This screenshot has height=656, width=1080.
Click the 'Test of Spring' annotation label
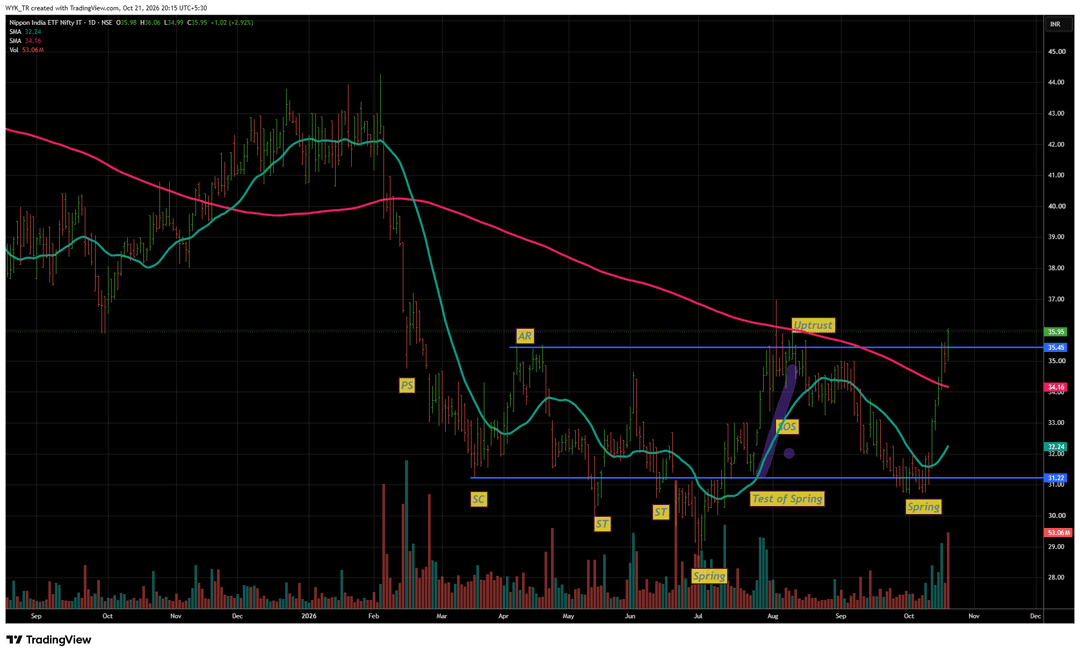(x=787, y=499)
